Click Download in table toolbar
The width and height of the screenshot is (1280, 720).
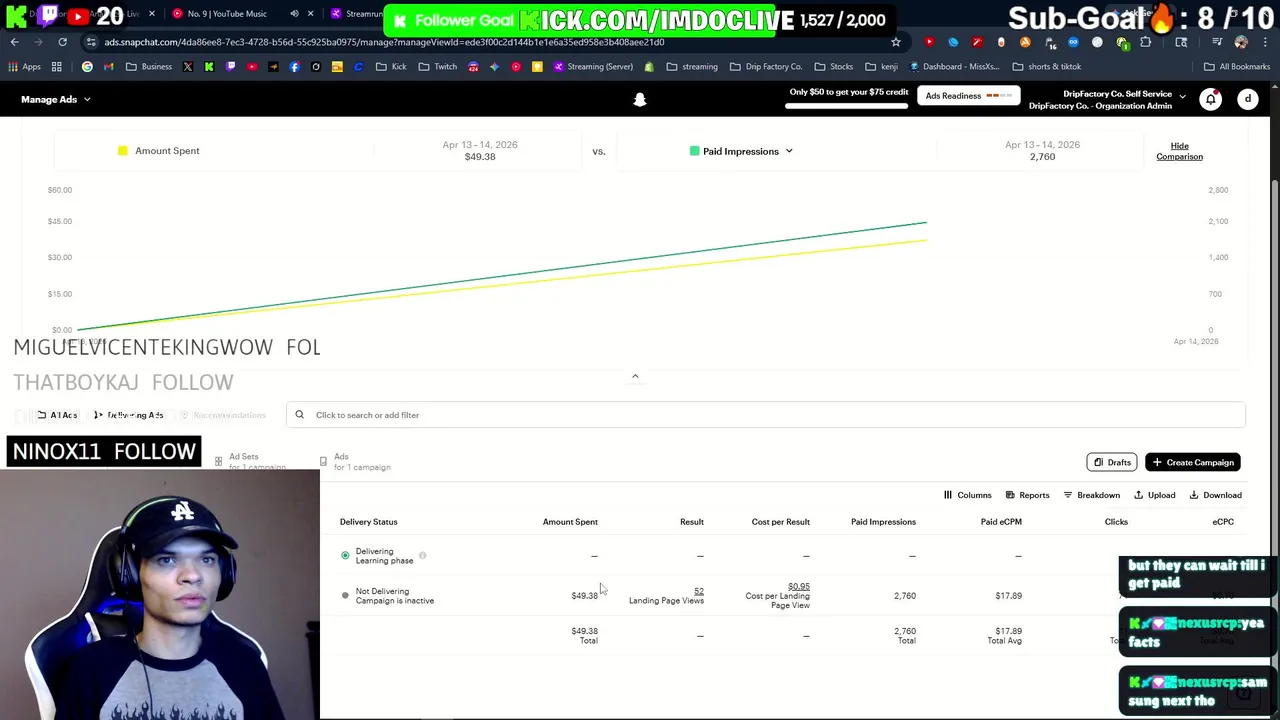[x=1215, y=495]
